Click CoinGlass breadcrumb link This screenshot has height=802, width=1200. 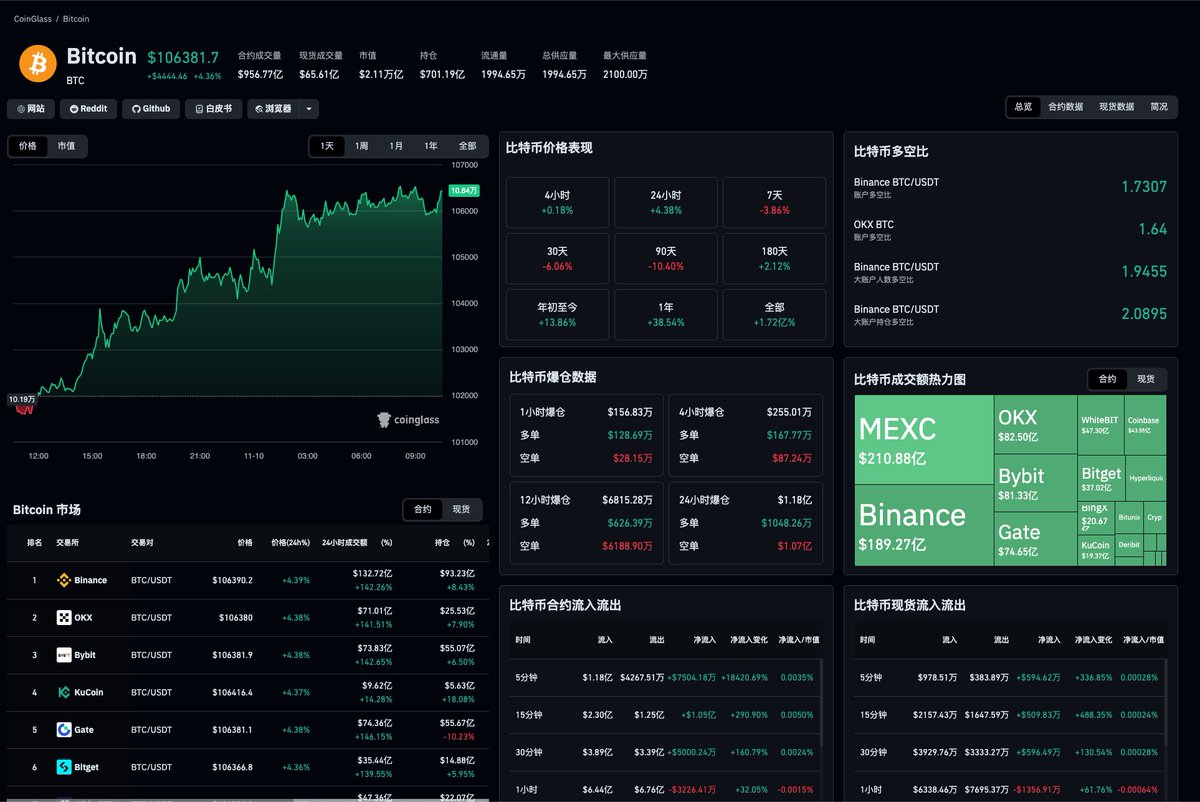[x=33, y=19]
